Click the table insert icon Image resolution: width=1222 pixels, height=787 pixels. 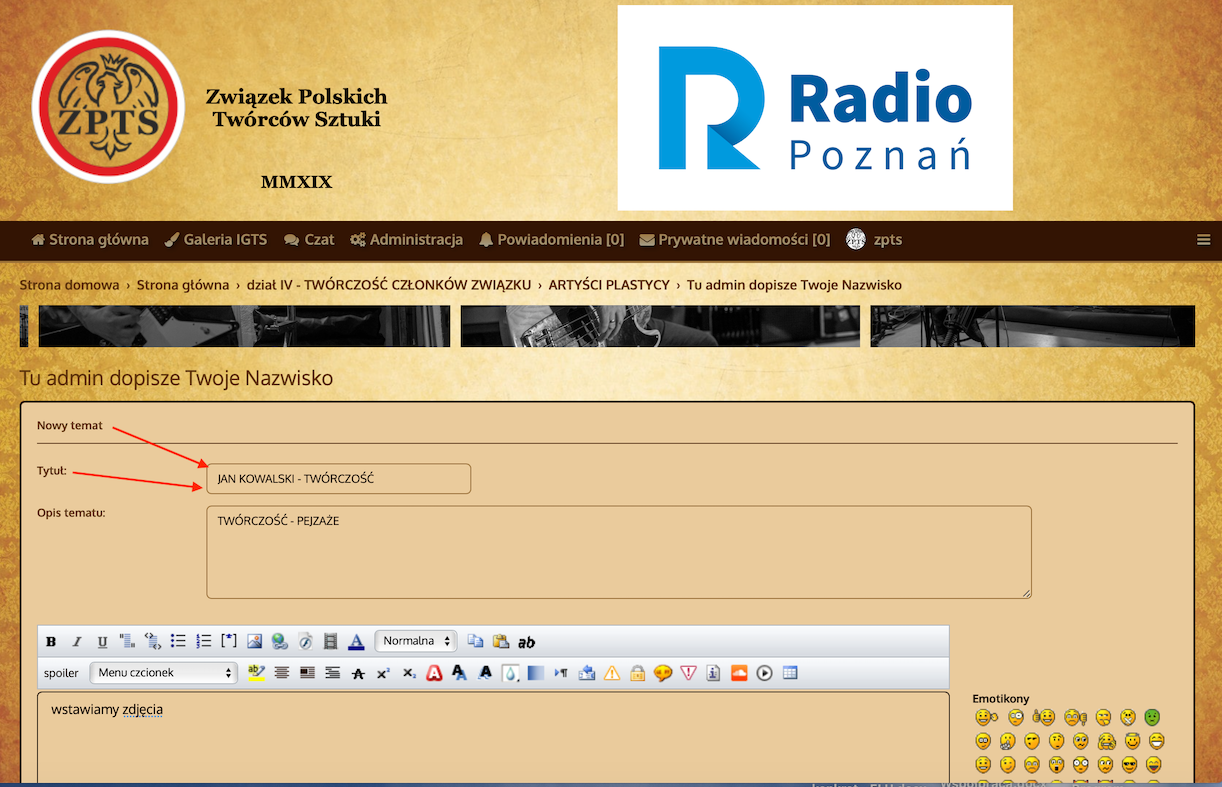click(790, 673)
